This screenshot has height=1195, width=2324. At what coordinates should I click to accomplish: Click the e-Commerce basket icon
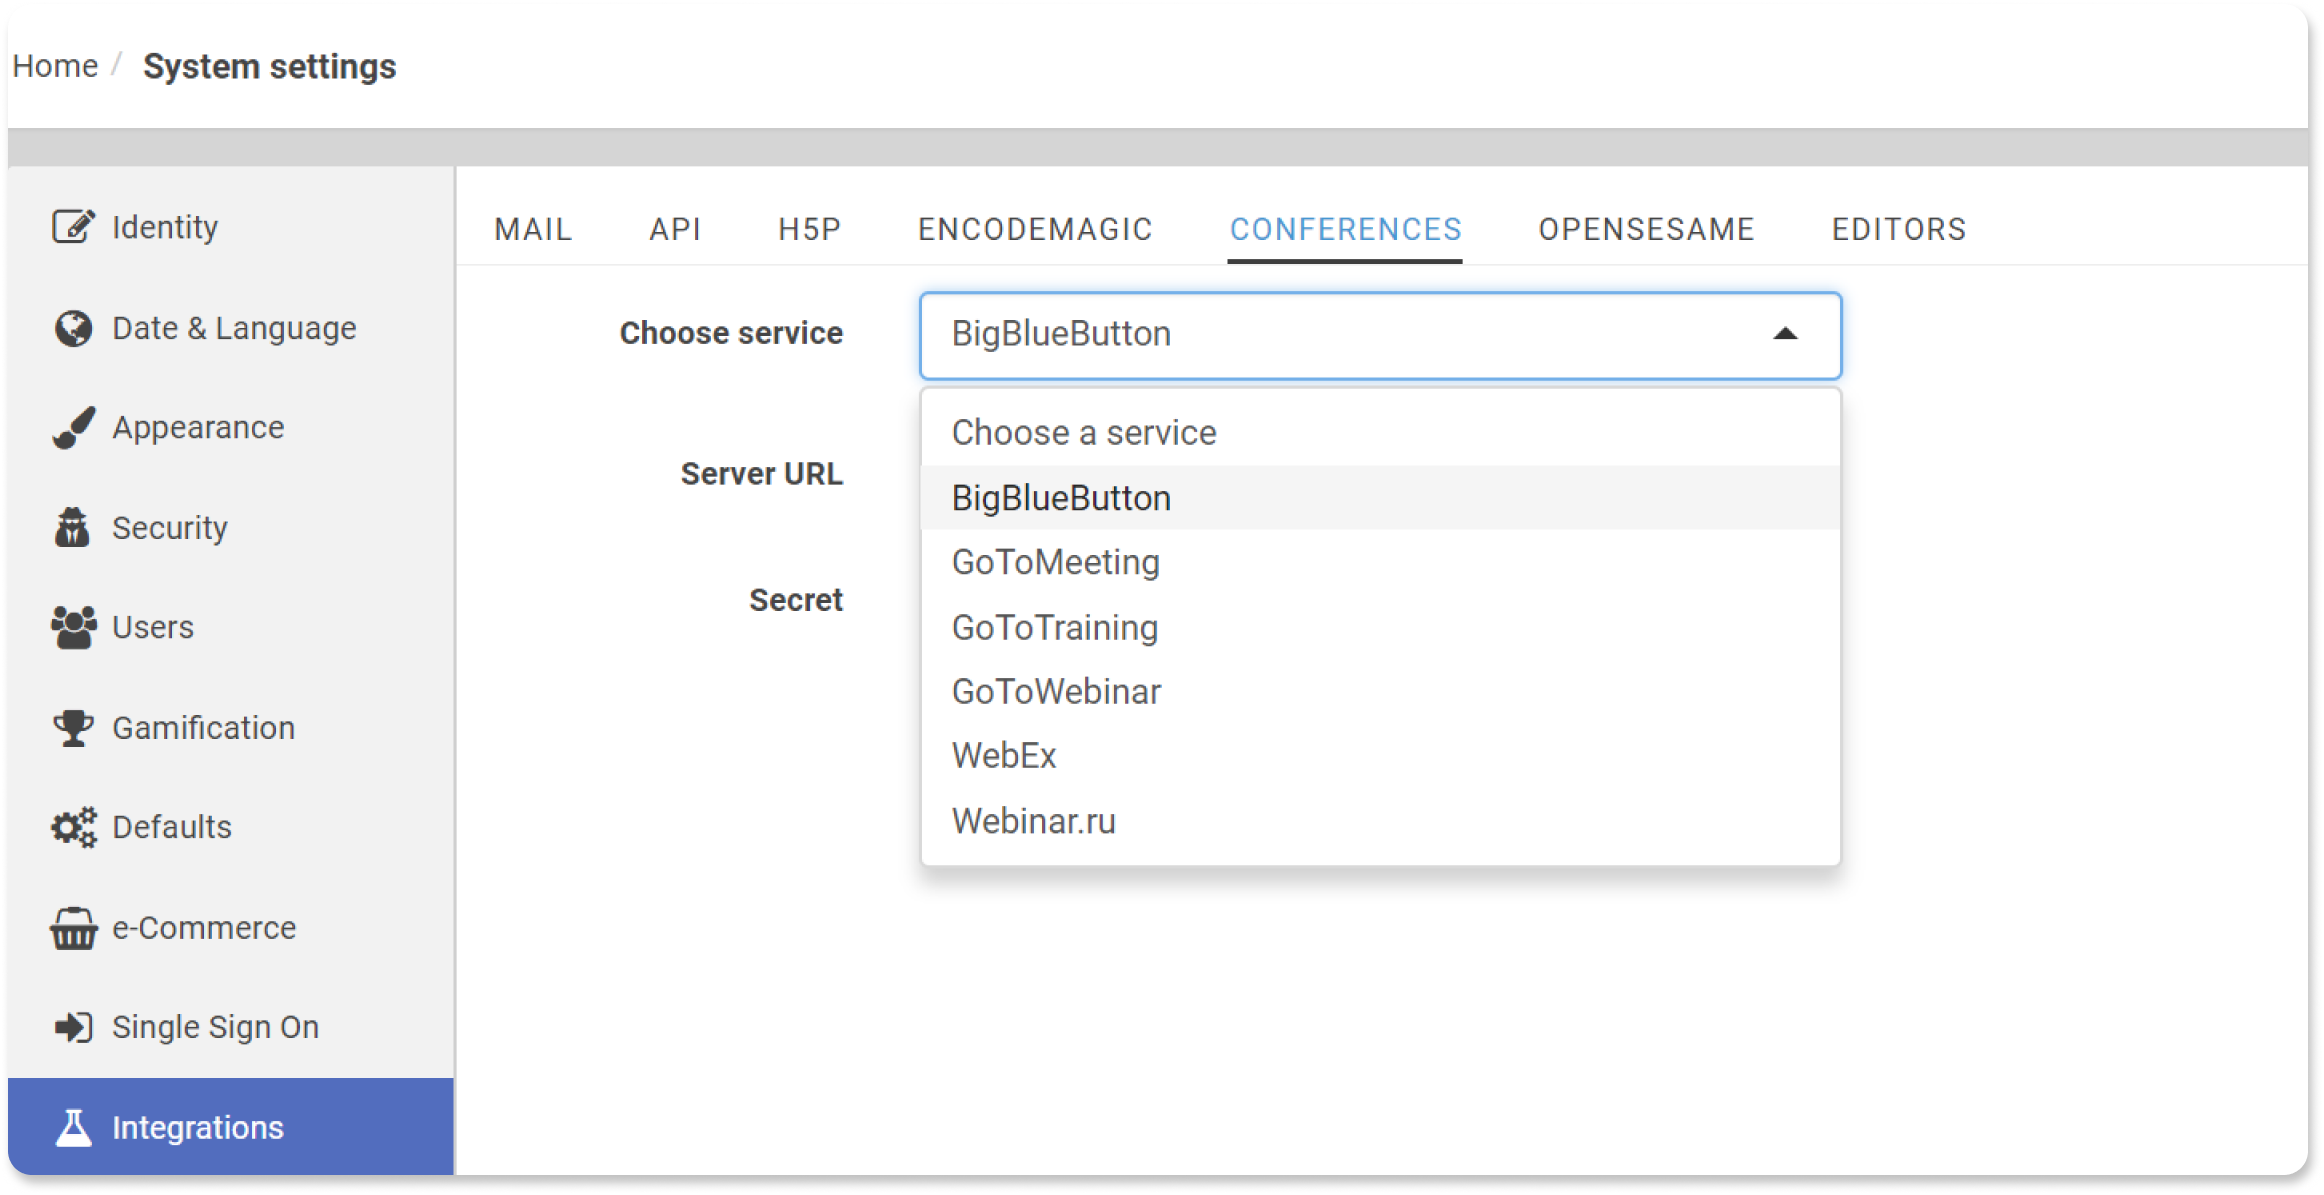(74, 927)
